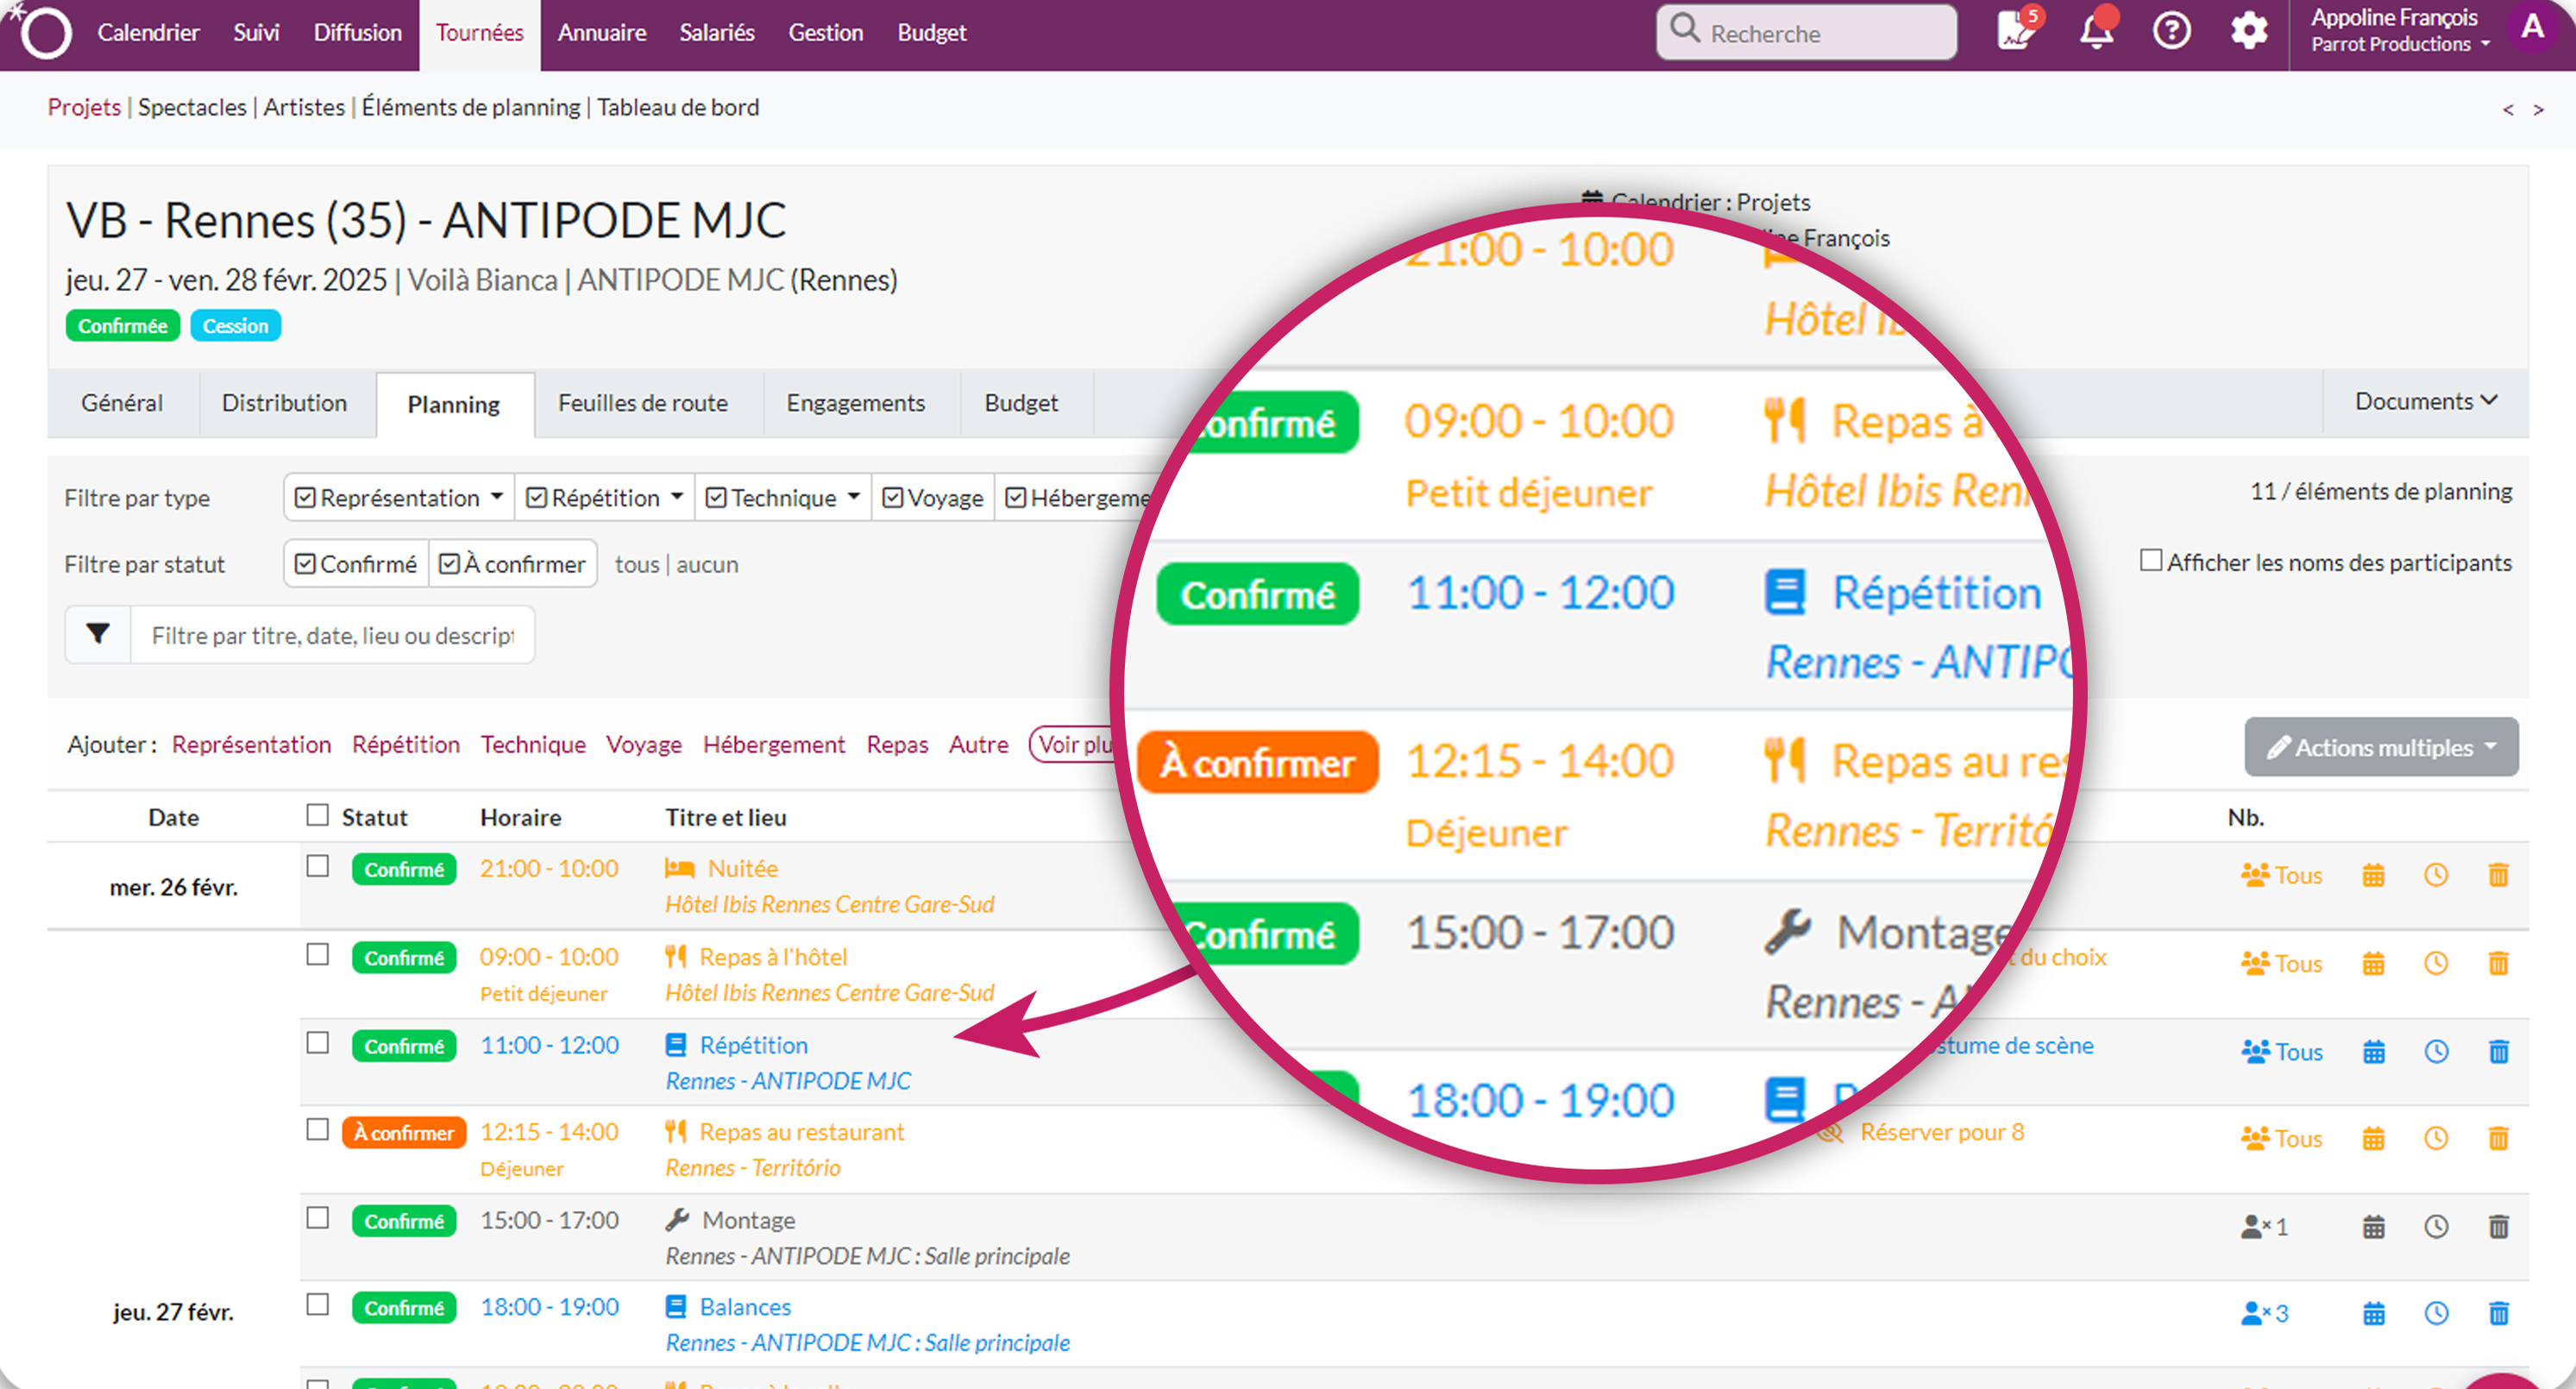Open the Tournées top menu
The width and height of the screenshot is (2576, 1389).
pos(479,33)
